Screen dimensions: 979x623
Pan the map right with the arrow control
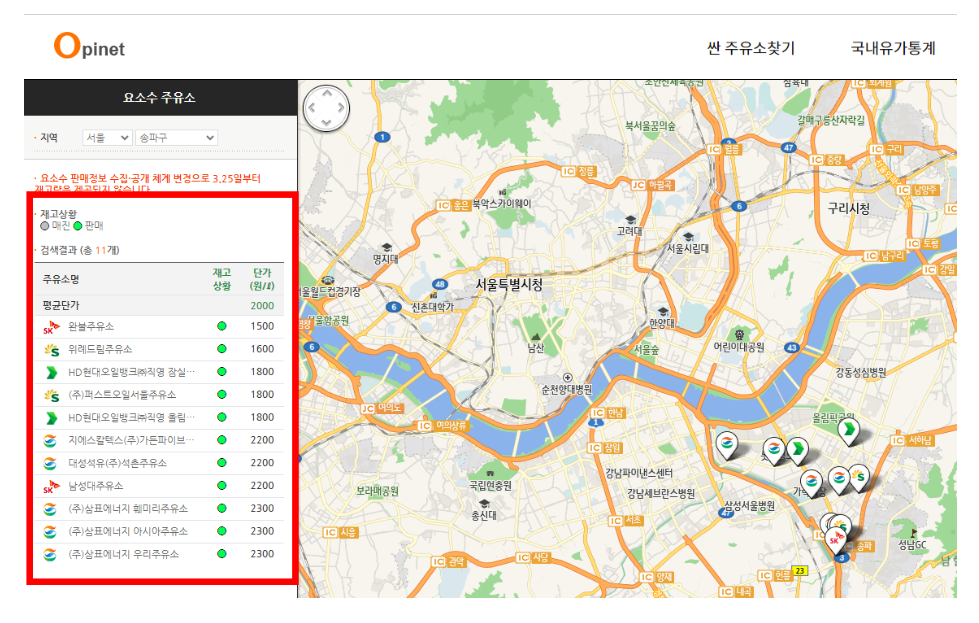[341, 108]
